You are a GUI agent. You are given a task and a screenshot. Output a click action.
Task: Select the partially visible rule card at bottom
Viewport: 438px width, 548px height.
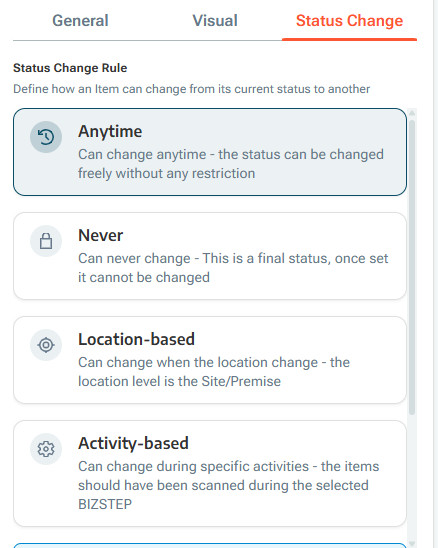210,546
